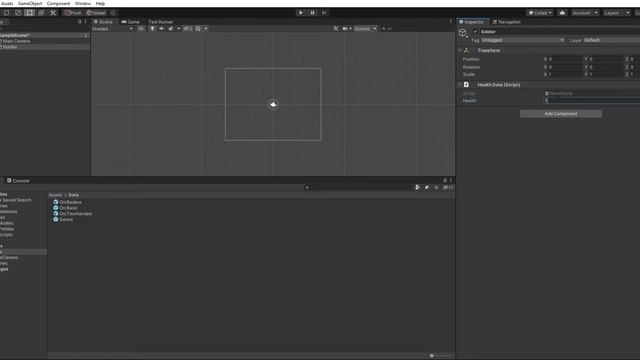Open the Window menu
Screen dimensions: 640x360
(83, 3)
